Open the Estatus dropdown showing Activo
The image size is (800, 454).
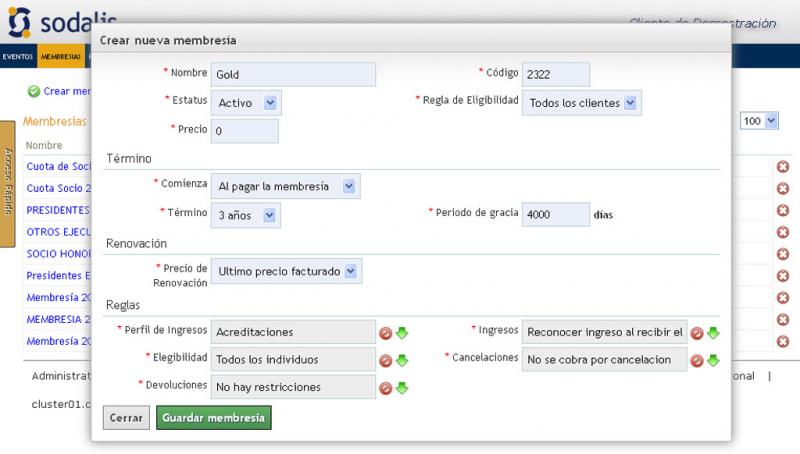tap(246, 103)
